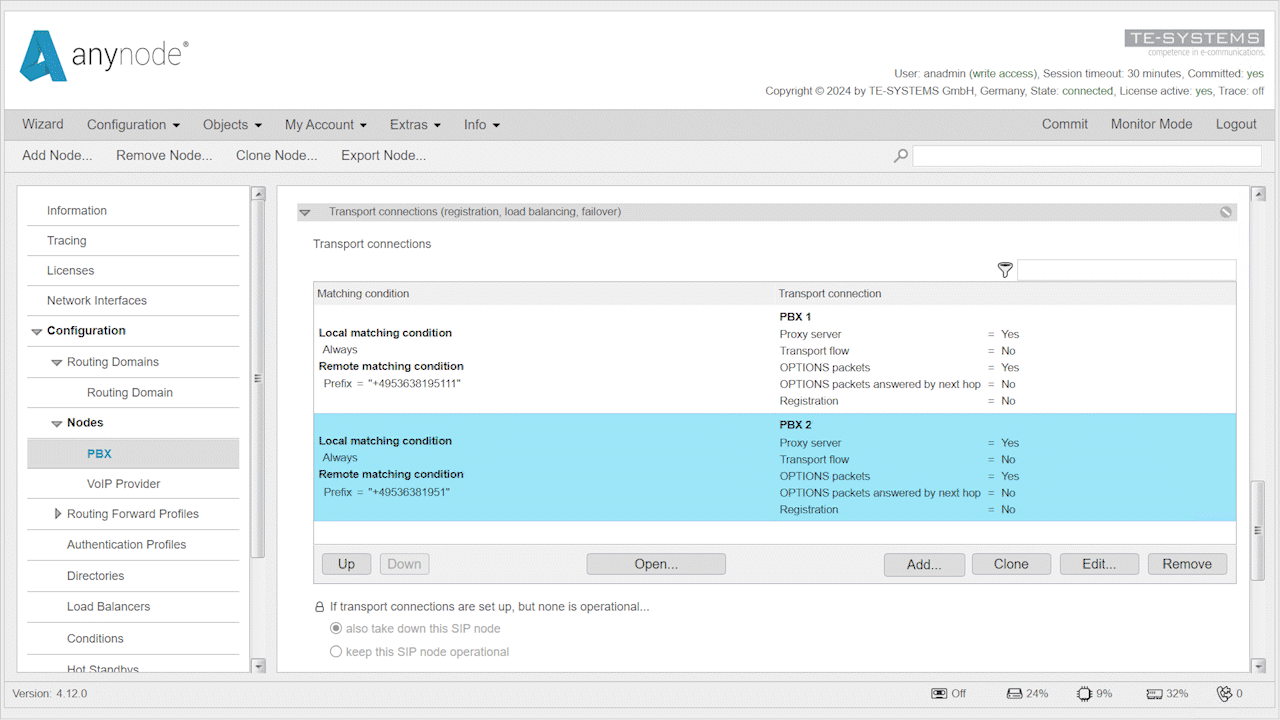Click Export Node...
The width and height of the screenshot is (1280, 720).
click(x=384, y=155)
